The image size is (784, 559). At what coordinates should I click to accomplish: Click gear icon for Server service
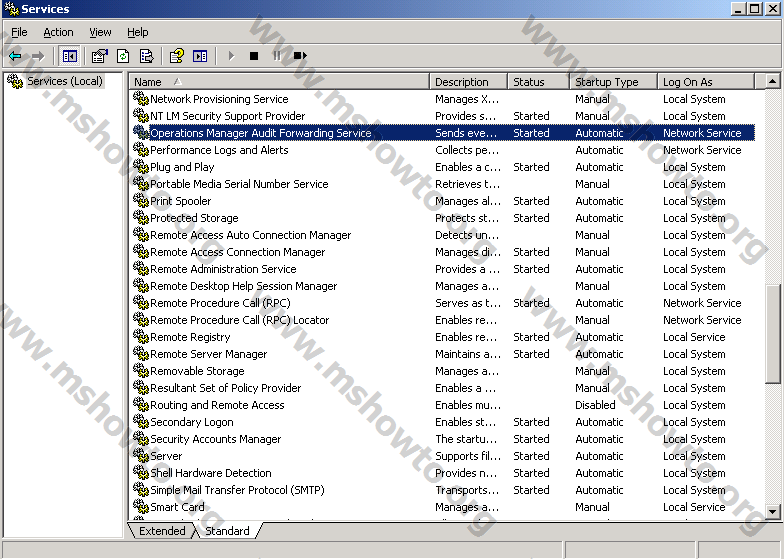tap(141, 456)
